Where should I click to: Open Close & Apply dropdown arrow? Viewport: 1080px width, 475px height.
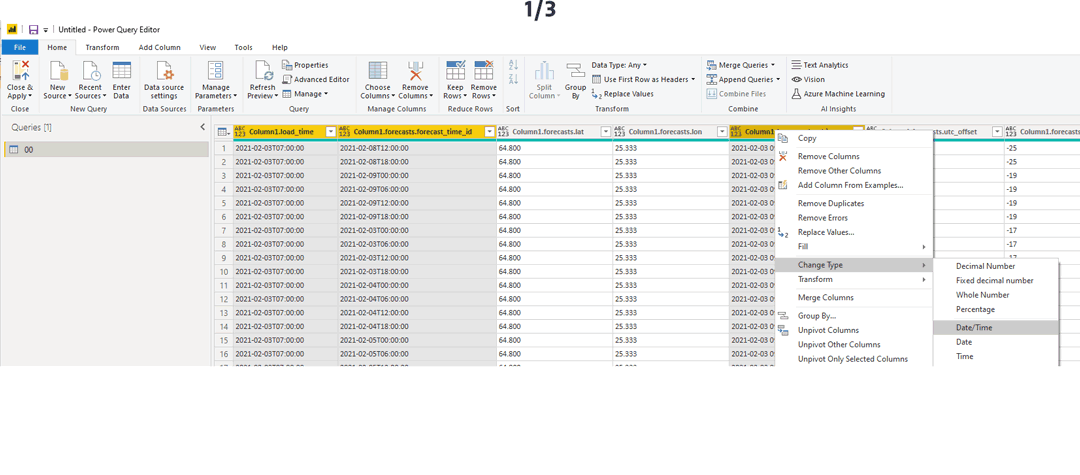tap(30, 96)
